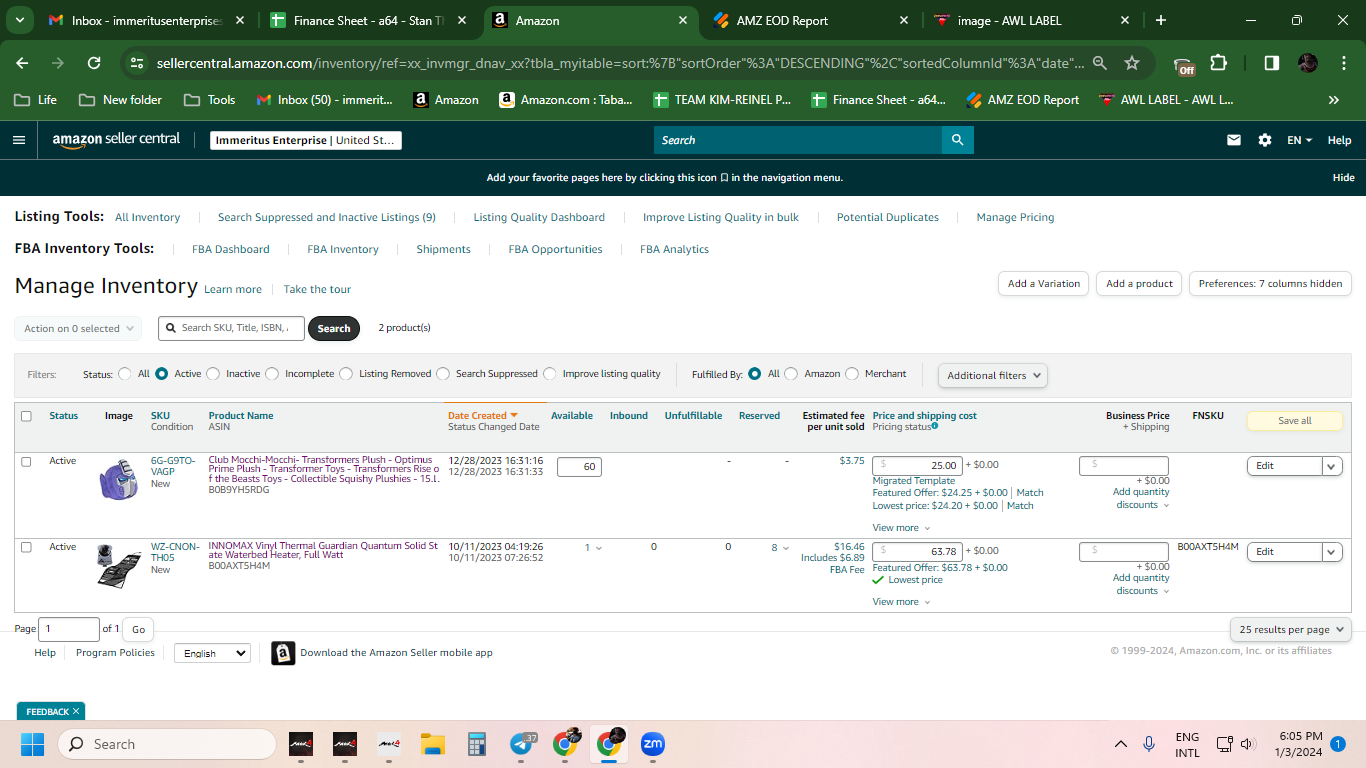Click the Amazon Seller mobile app icon
1366x768 pixels.
tap(283, 653)
